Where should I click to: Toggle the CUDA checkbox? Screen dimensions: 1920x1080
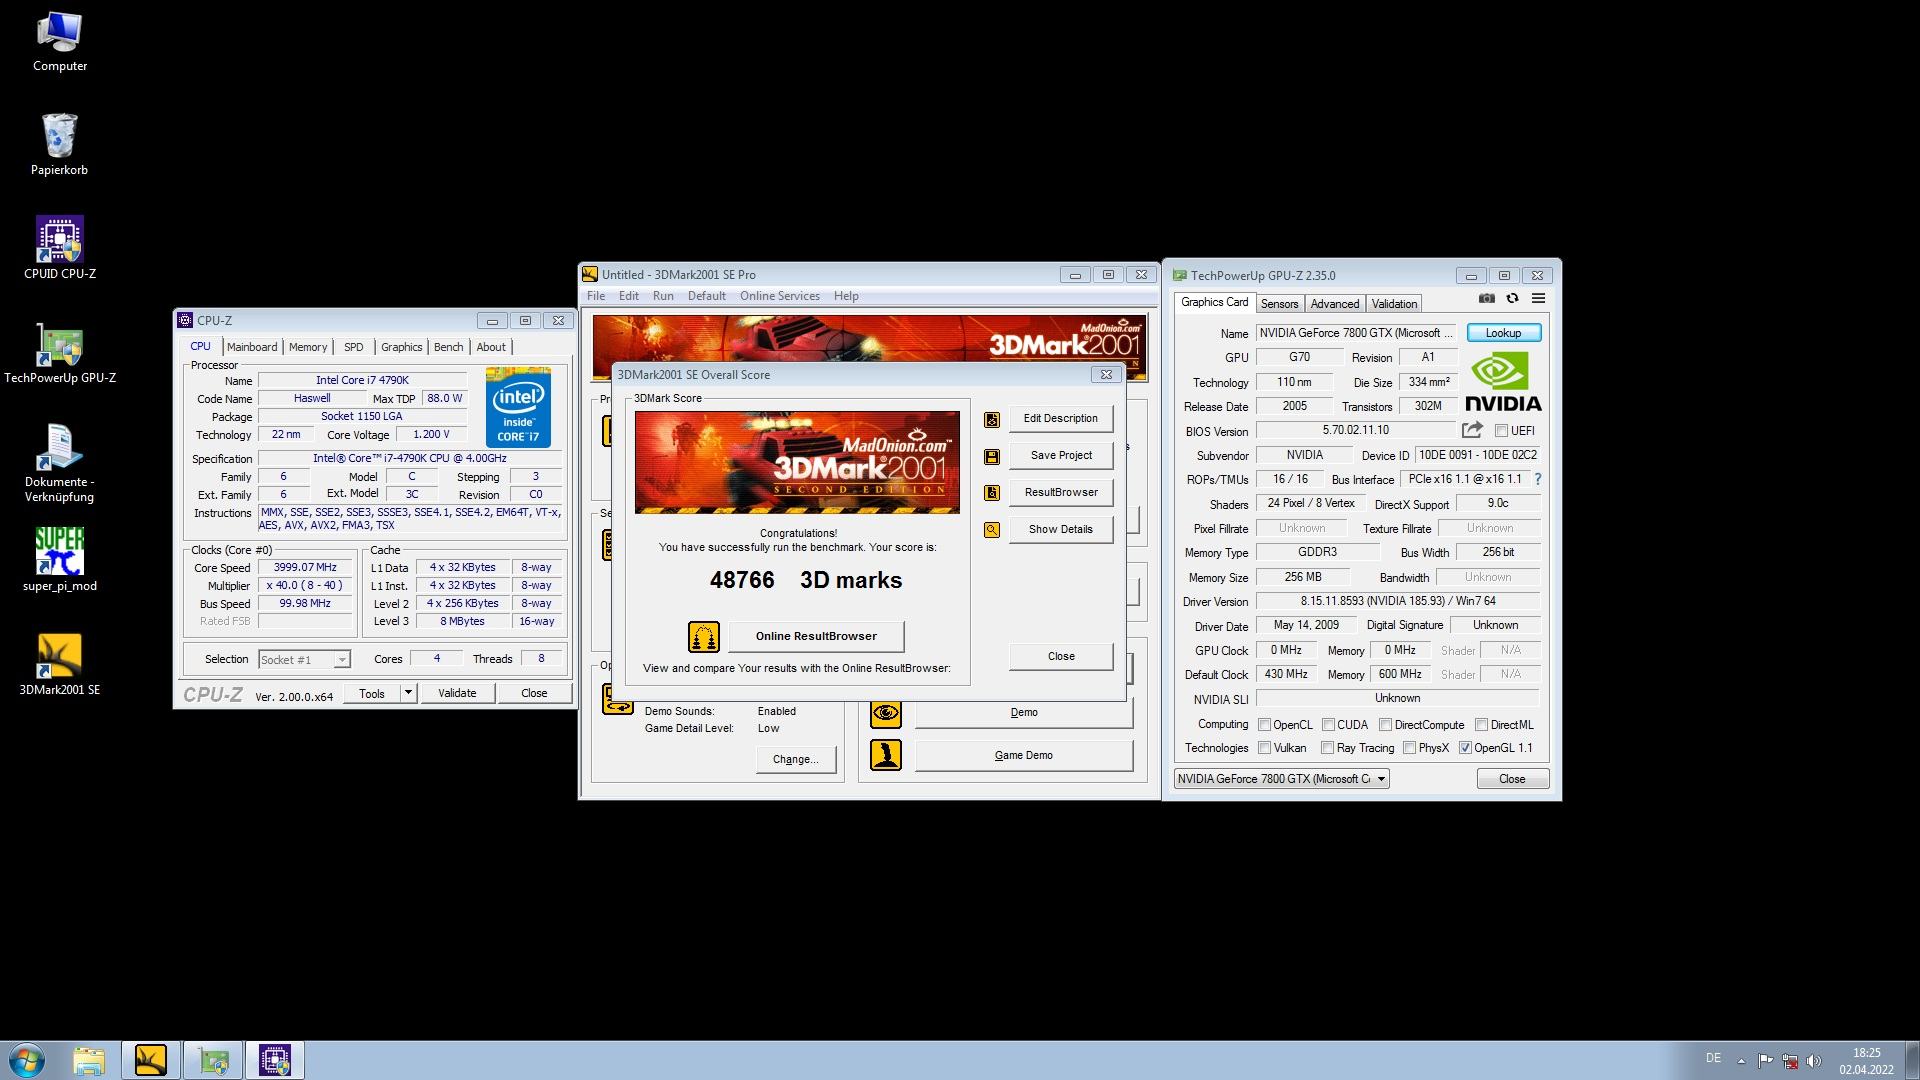[1328, 725]
